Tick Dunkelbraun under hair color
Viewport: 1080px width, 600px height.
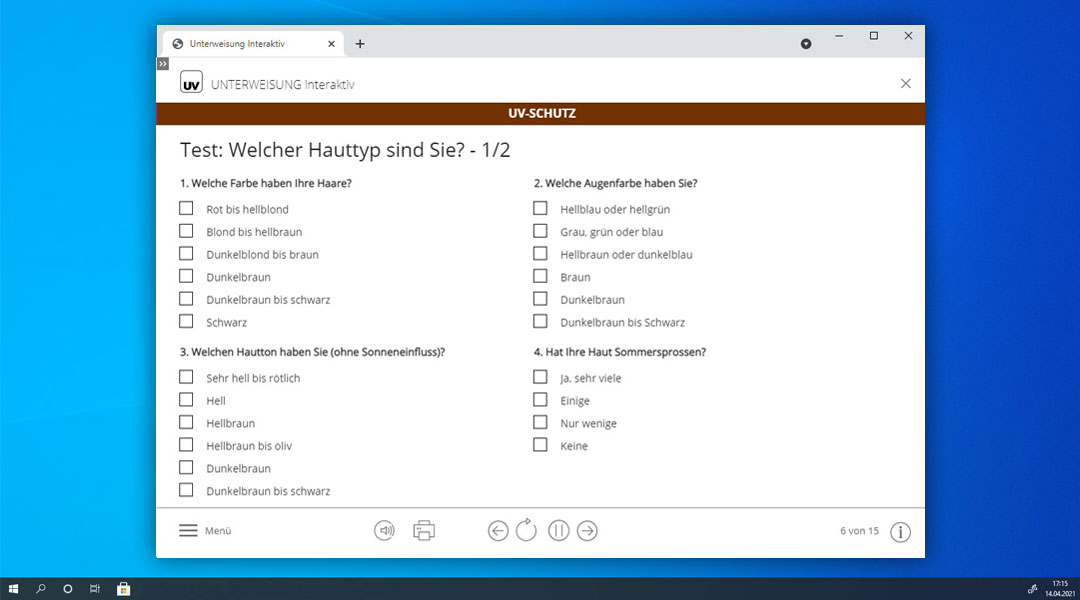186,276
